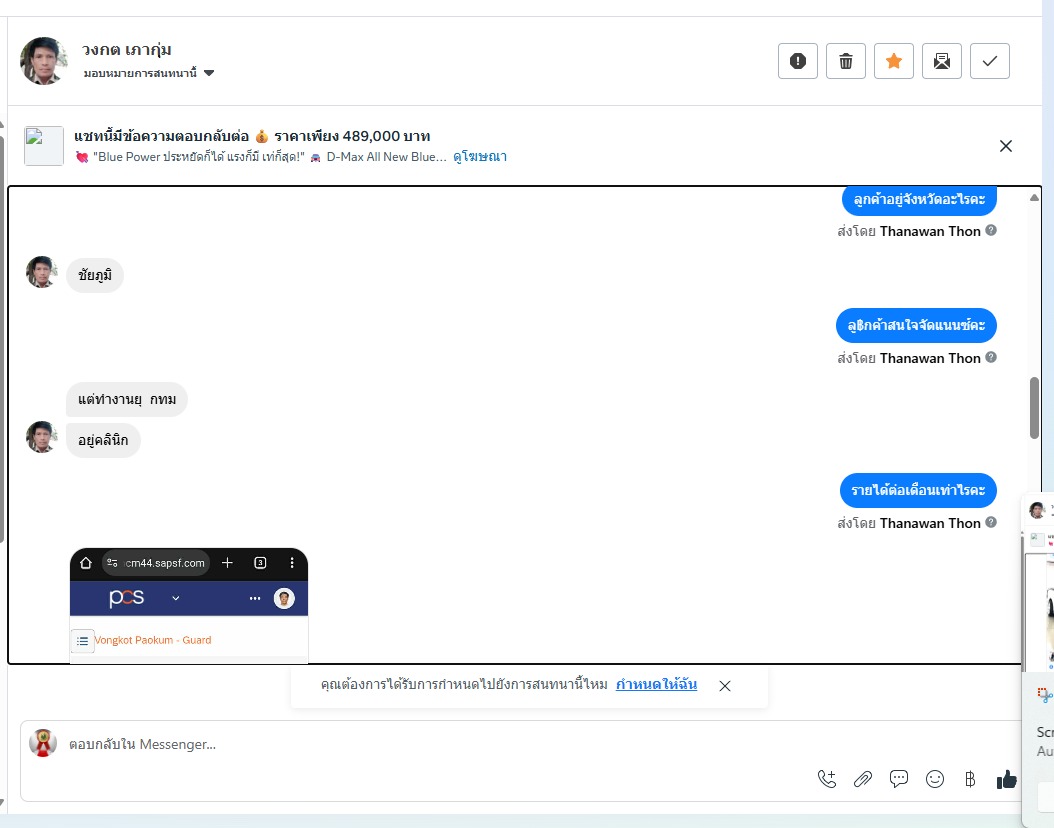Open the emoji picker smiley icon
The height and width of the screenshot is (828, 1054).
click(x=935, y=779)
